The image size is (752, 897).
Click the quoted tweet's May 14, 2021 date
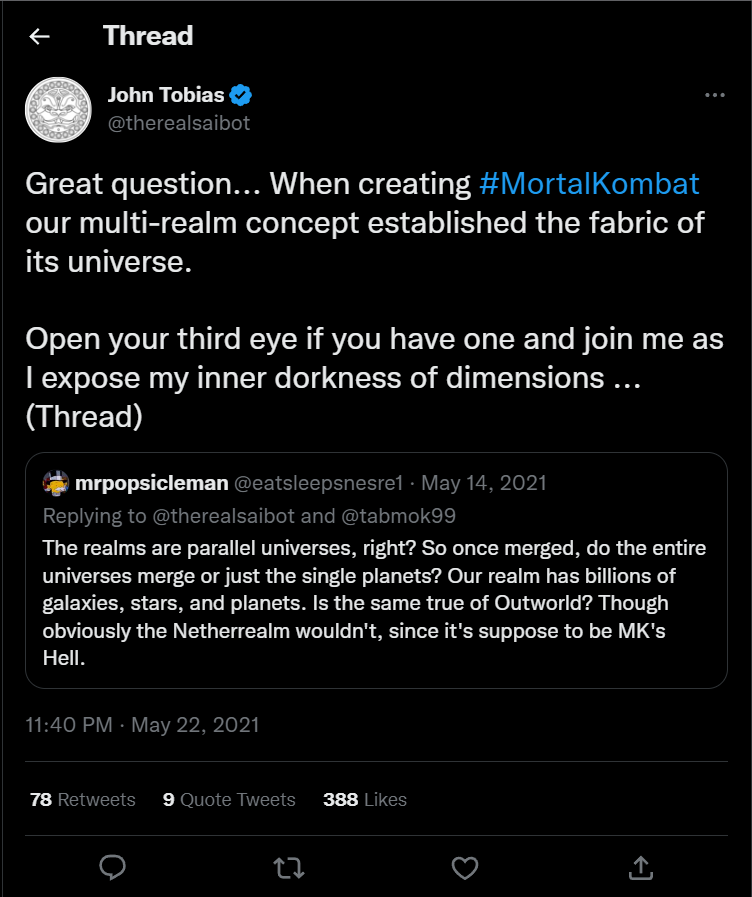(x=484, y=483)
